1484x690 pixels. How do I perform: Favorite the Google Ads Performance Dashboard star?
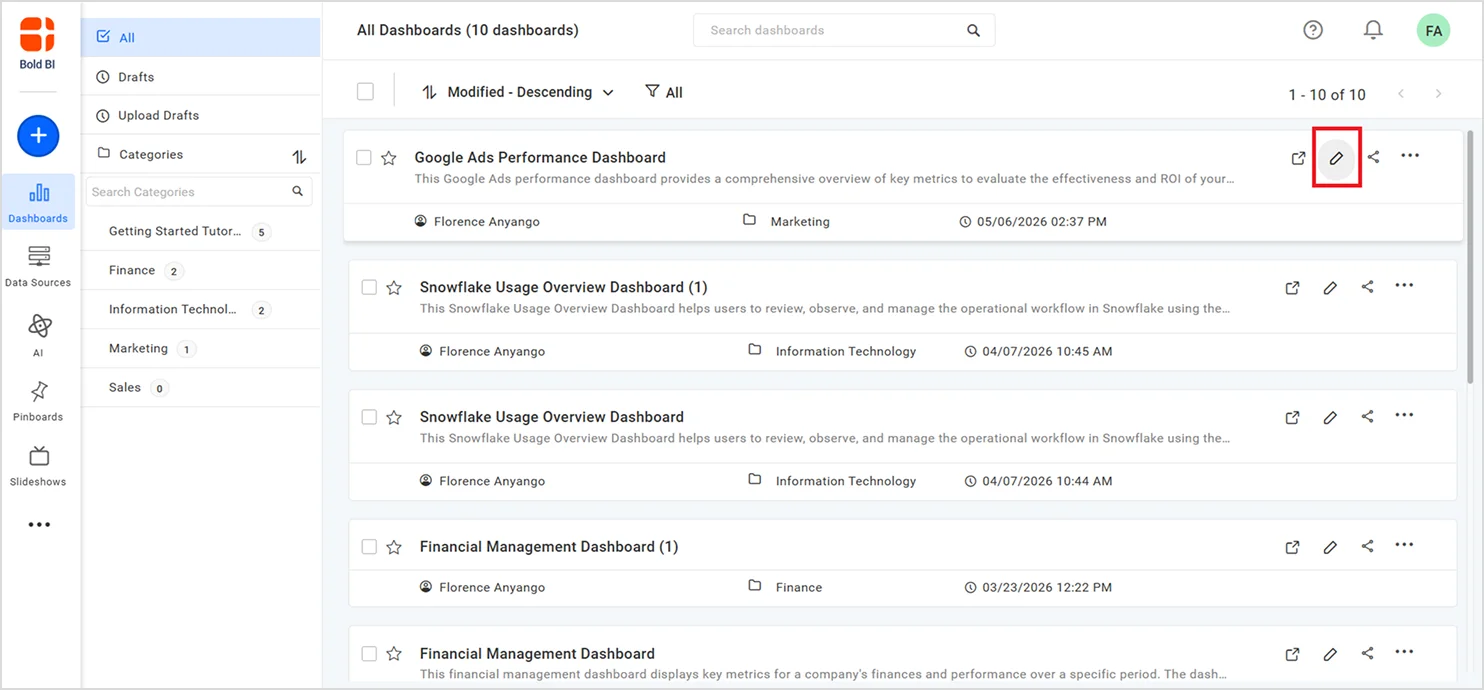point(389,157)
